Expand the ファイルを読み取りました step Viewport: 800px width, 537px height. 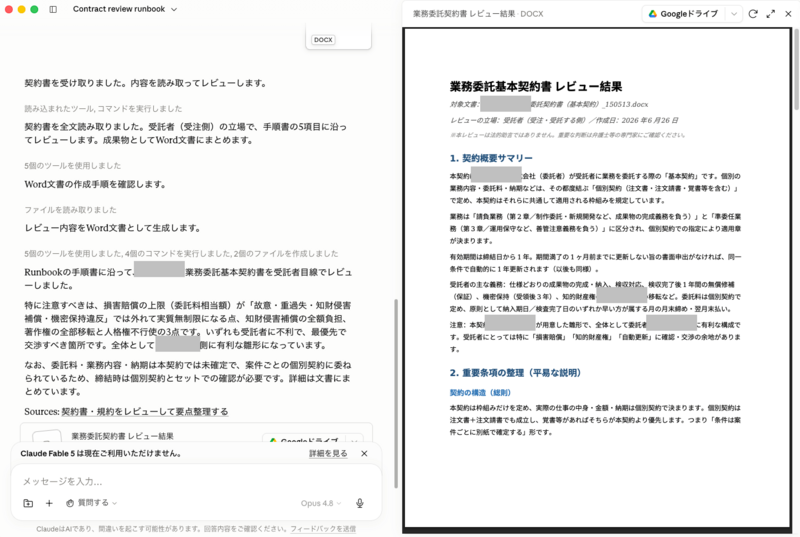tap(70, 210)
